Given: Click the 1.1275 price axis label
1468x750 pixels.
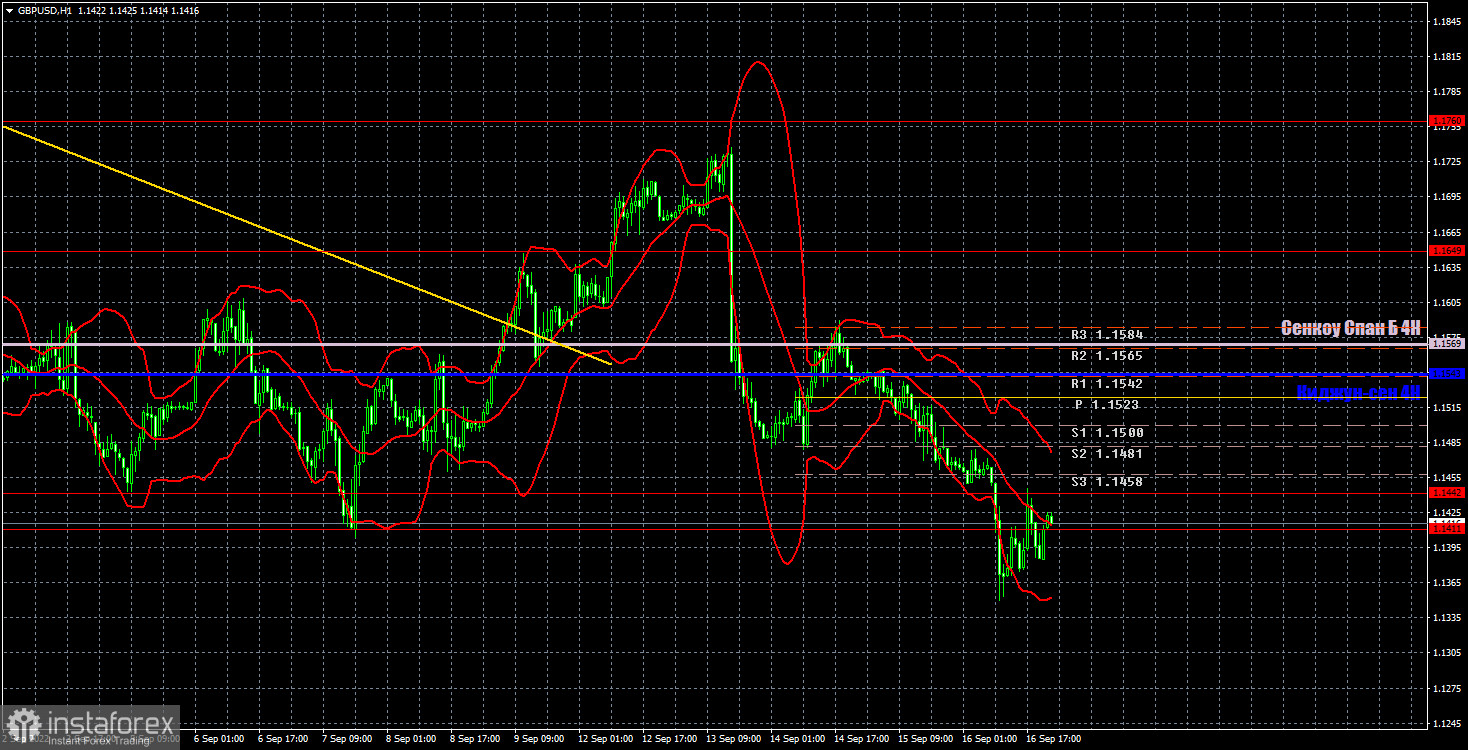Looking at the screenshot, I should point(1447,687).
